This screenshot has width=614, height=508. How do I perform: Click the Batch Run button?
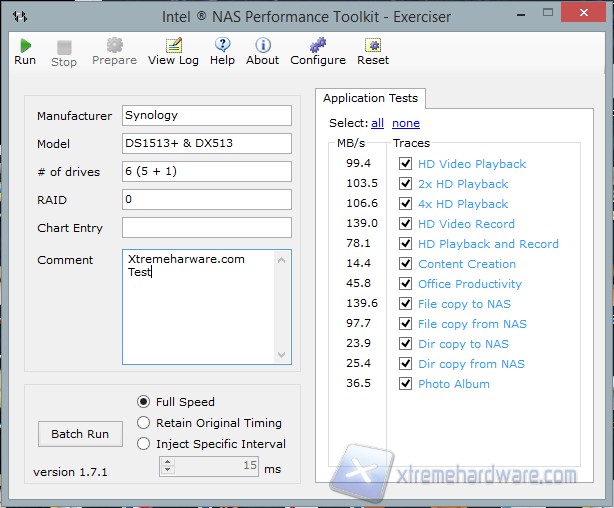(x=80, y=434)
